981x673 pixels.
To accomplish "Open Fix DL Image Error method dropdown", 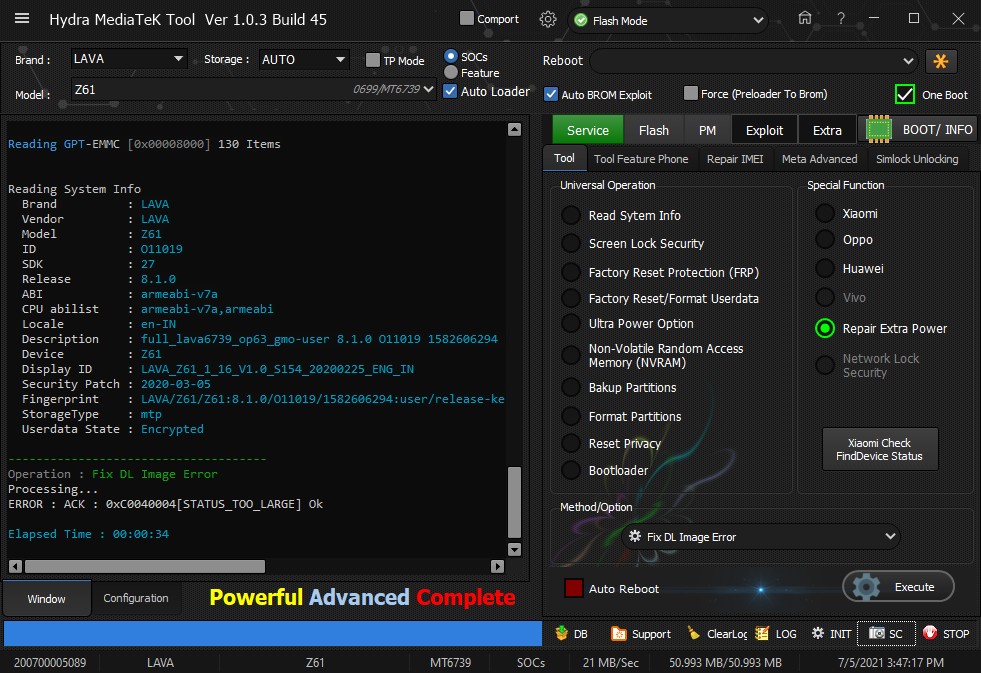I will click(x=761, y=537).
